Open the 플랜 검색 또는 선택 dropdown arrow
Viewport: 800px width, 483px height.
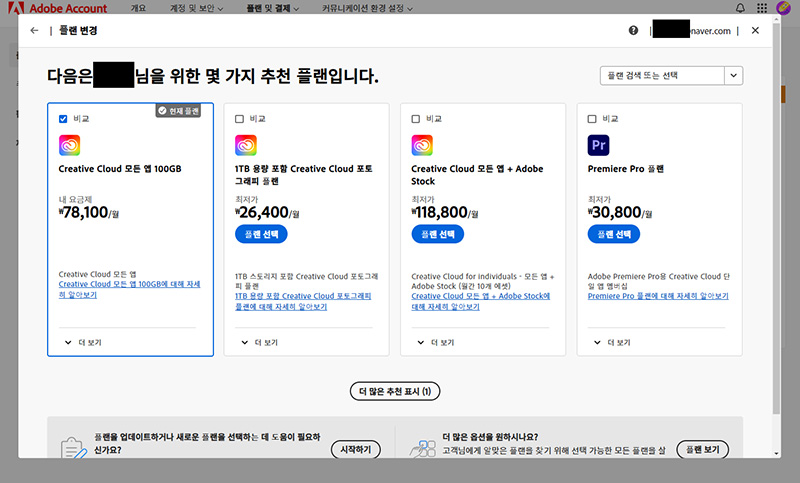[734, 75]
